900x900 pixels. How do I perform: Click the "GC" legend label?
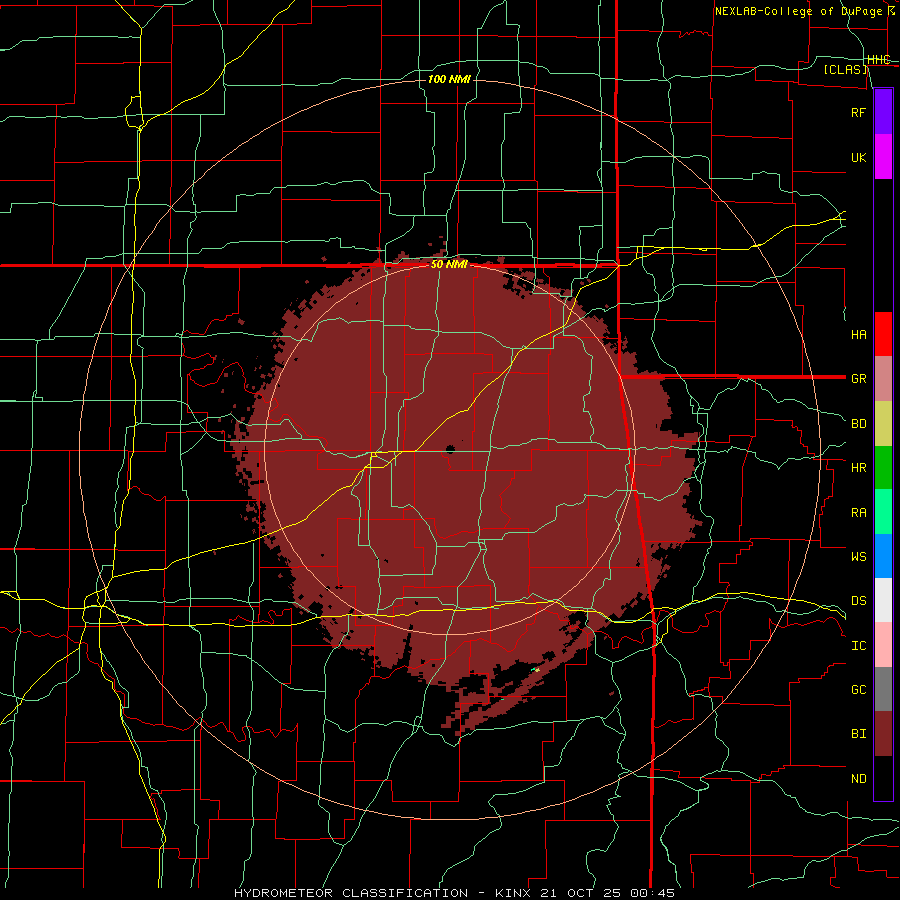(x=858, y=689)
